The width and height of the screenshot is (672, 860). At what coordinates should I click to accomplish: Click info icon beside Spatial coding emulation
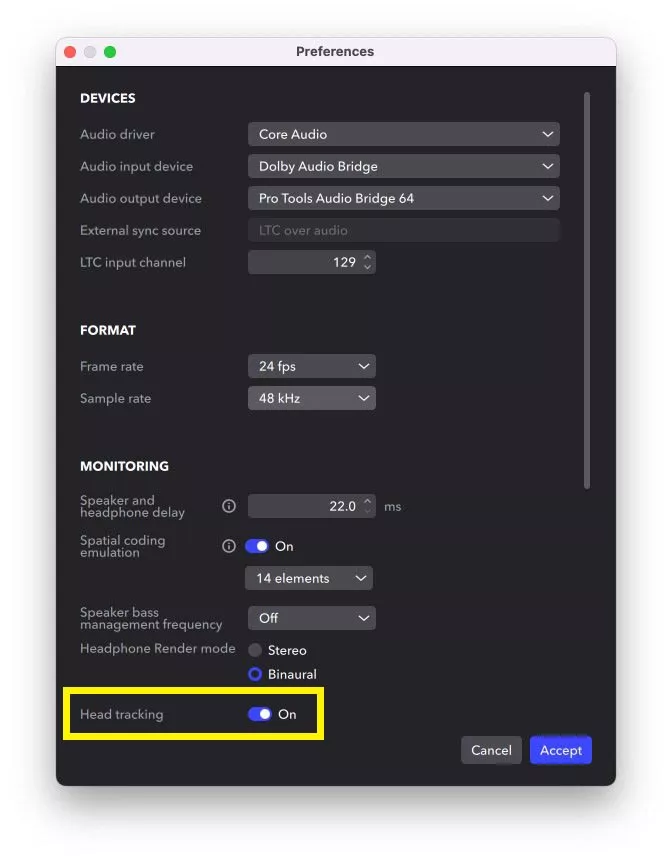point(229,546)
